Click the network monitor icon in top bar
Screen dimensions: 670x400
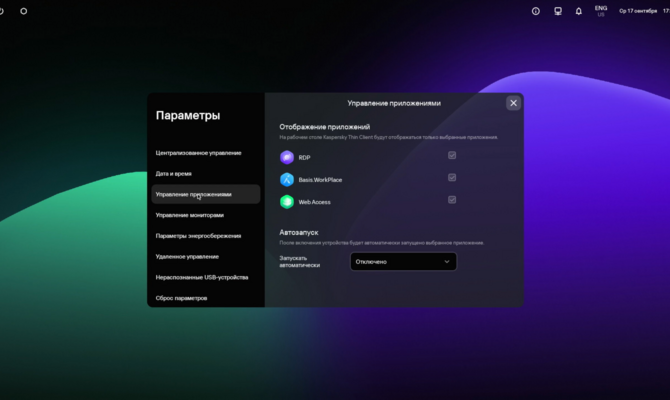[x=558, y=11]
